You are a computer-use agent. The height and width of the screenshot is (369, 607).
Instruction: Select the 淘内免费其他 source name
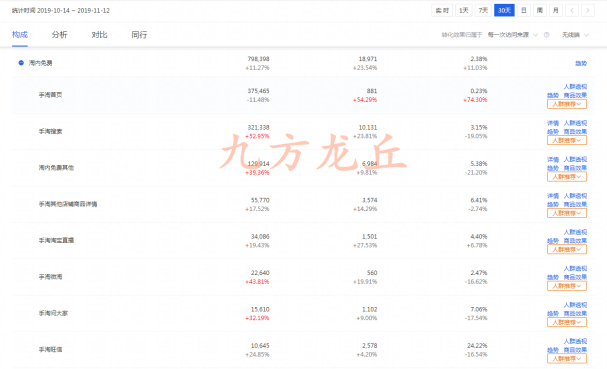(x=56, y=168)
